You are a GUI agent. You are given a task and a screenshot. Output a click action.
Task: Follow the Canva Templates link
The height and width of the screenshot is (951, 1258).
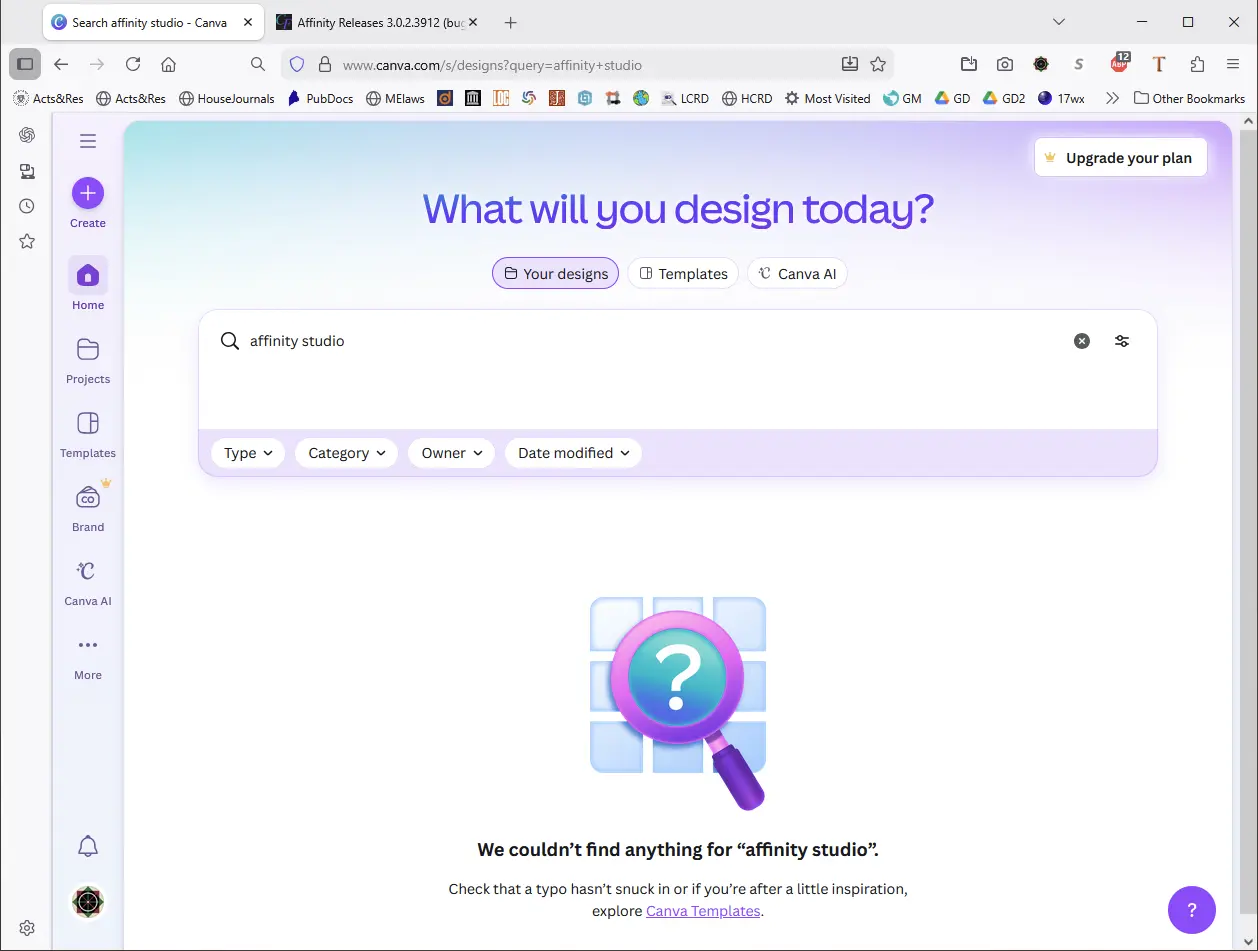point(703,911)
